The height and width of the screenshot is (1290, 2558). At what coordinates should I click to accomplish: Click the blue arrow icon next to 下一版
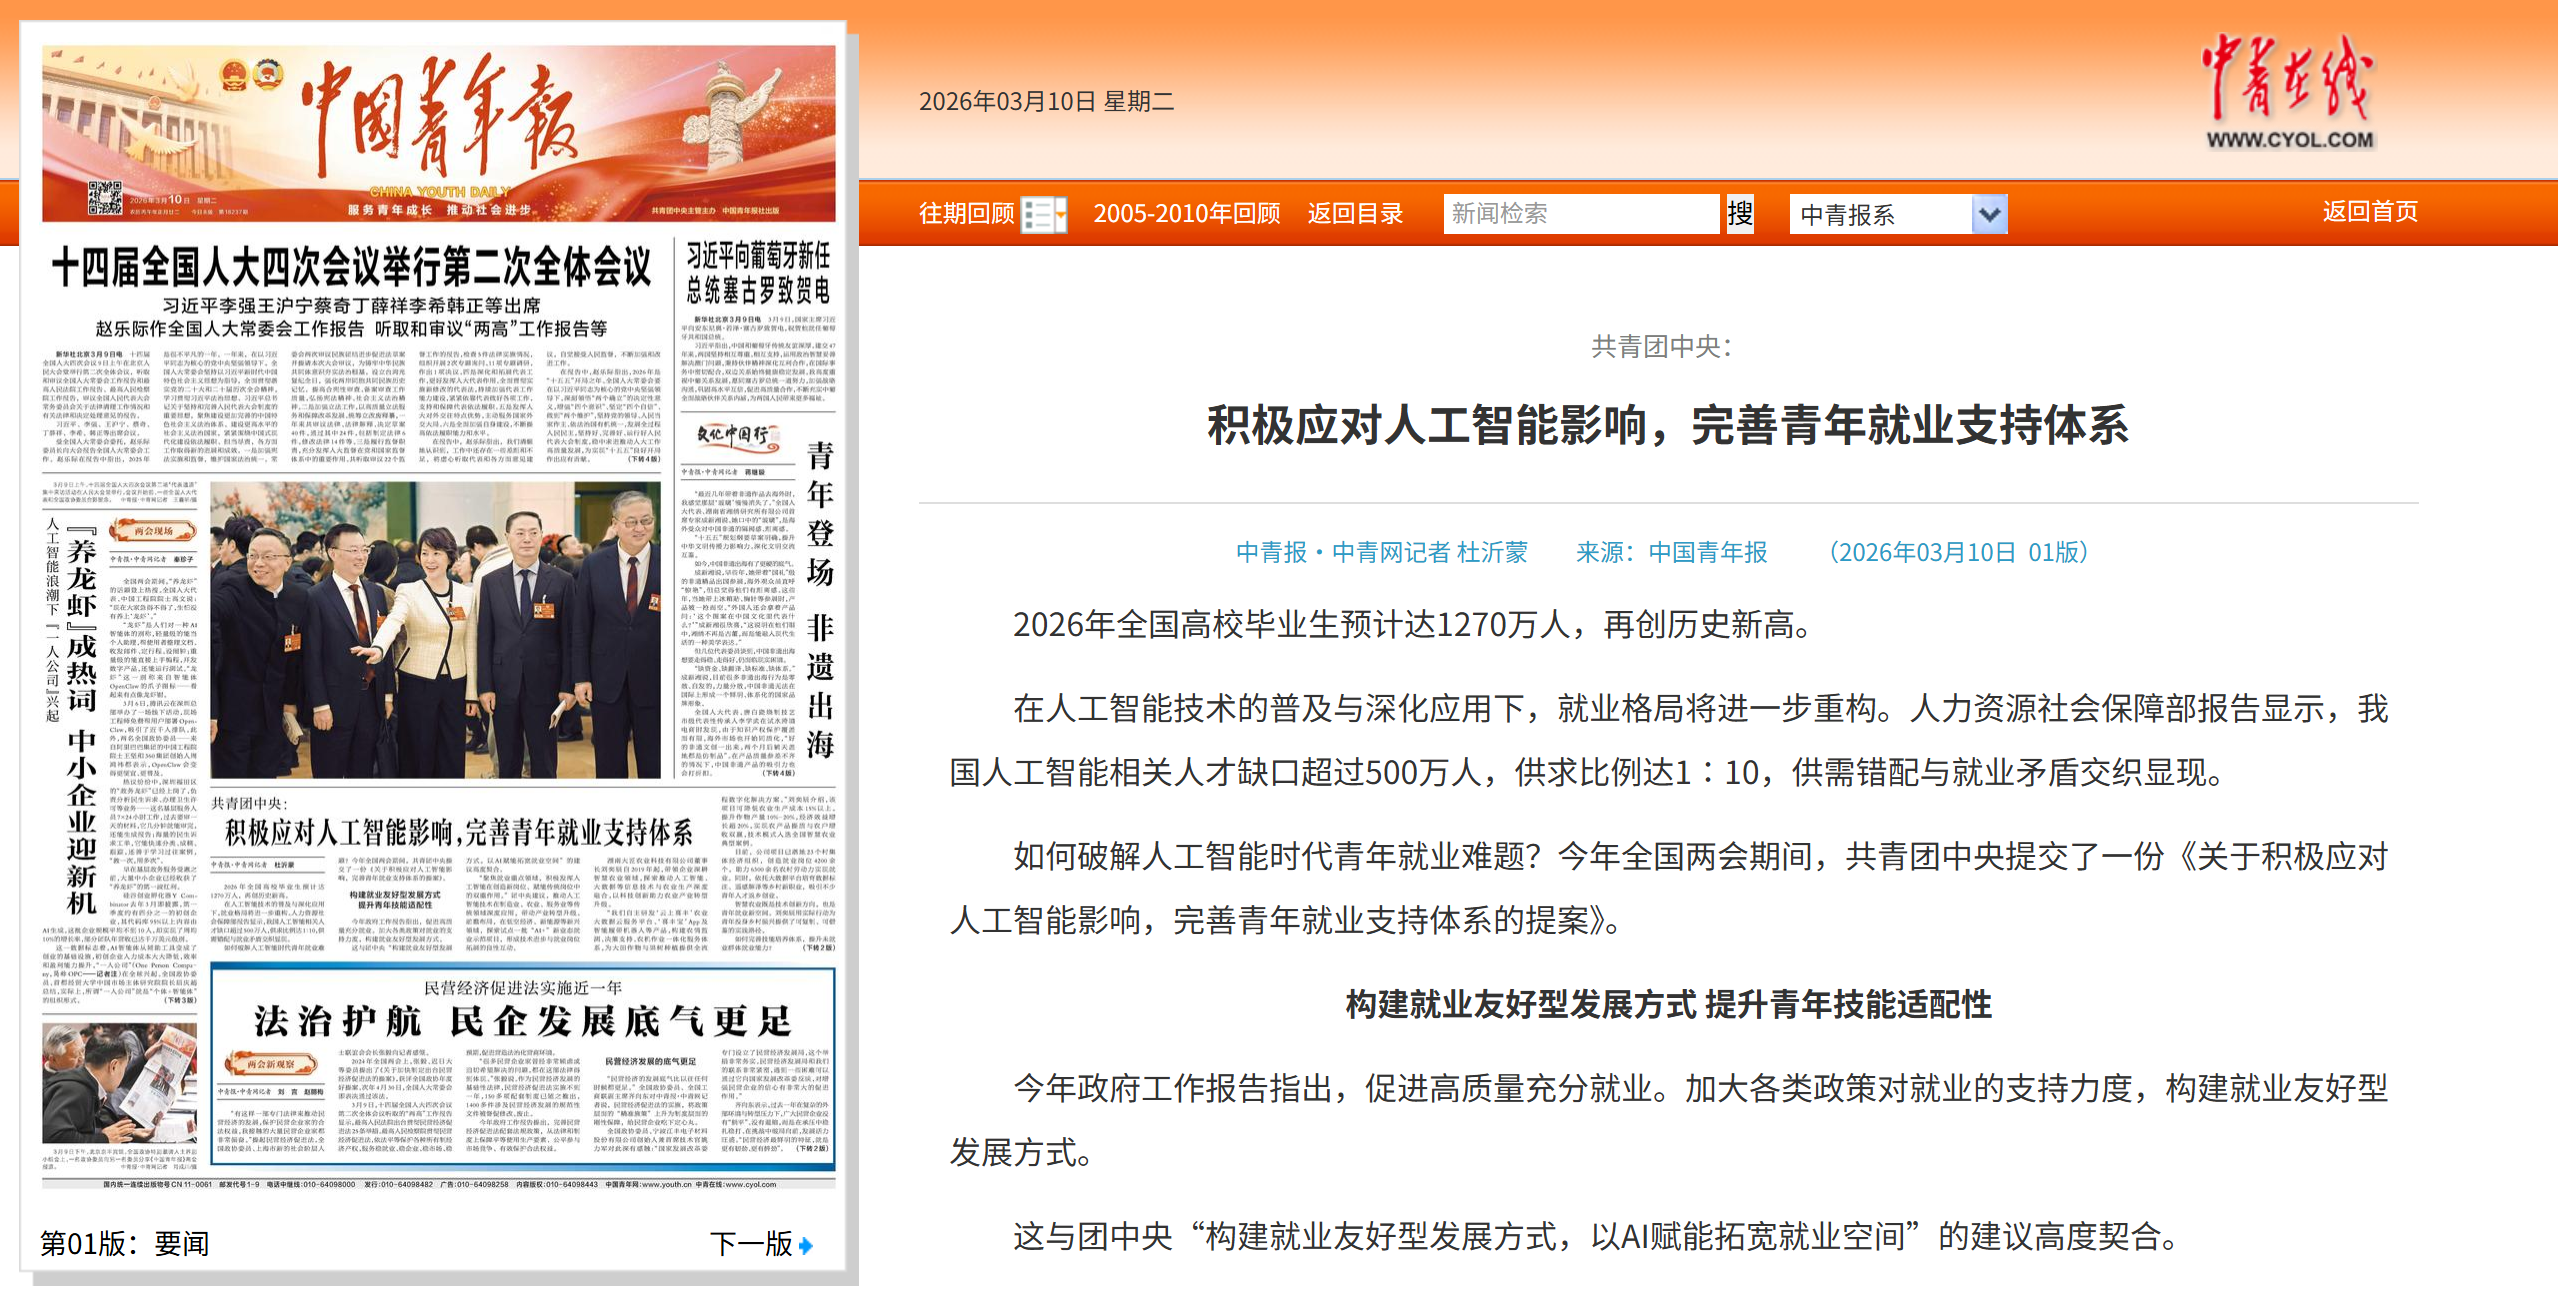806,1243
